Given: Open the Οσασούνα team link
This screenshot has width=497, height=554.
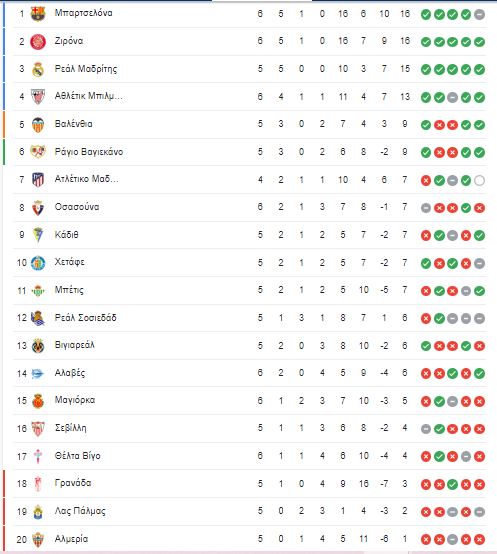Looking at the screenshot, I should click(x=77, y=207).
